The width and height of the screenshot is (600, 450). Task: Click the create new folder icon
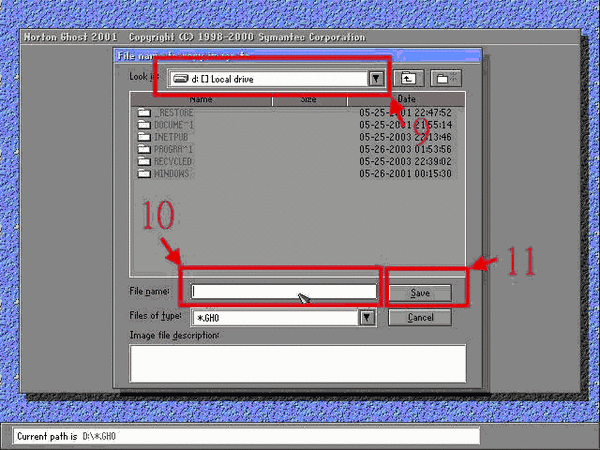(446, 78)
